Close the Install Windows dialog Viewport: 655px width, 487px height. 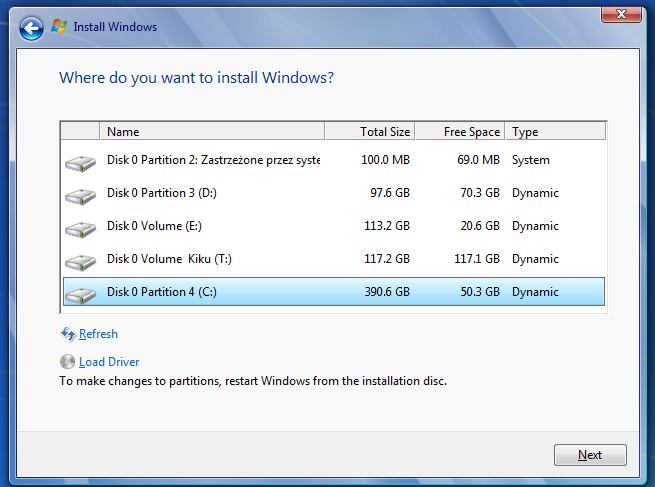(621, 14)
